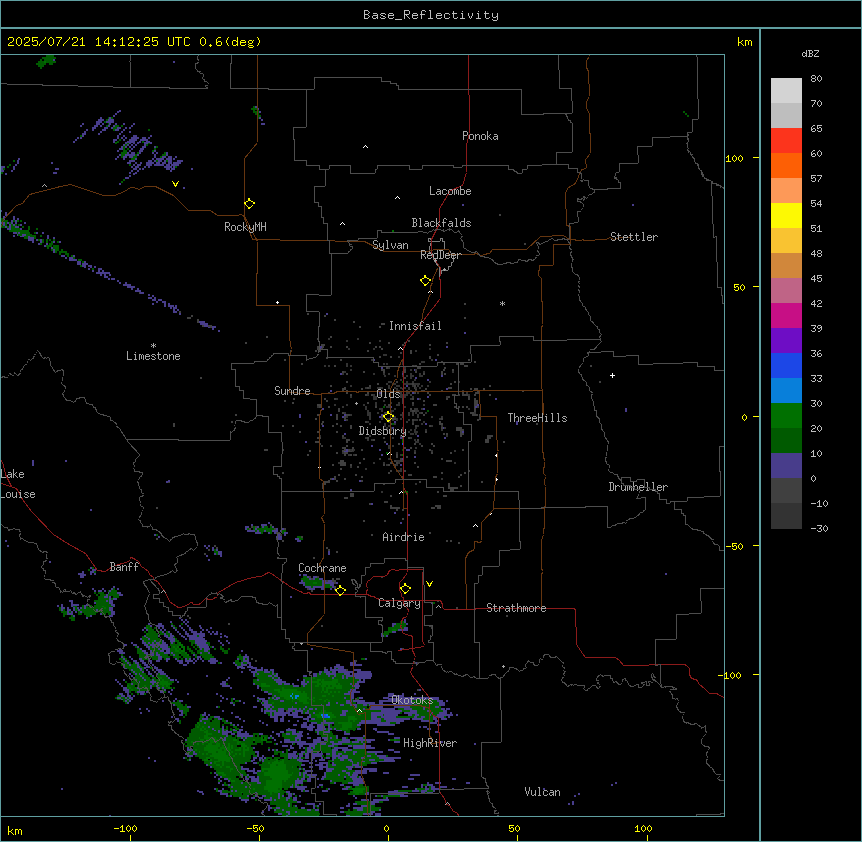Click the HighRiver city label
Viewport: 862px width, 842px height.
[x=430, y=743]
